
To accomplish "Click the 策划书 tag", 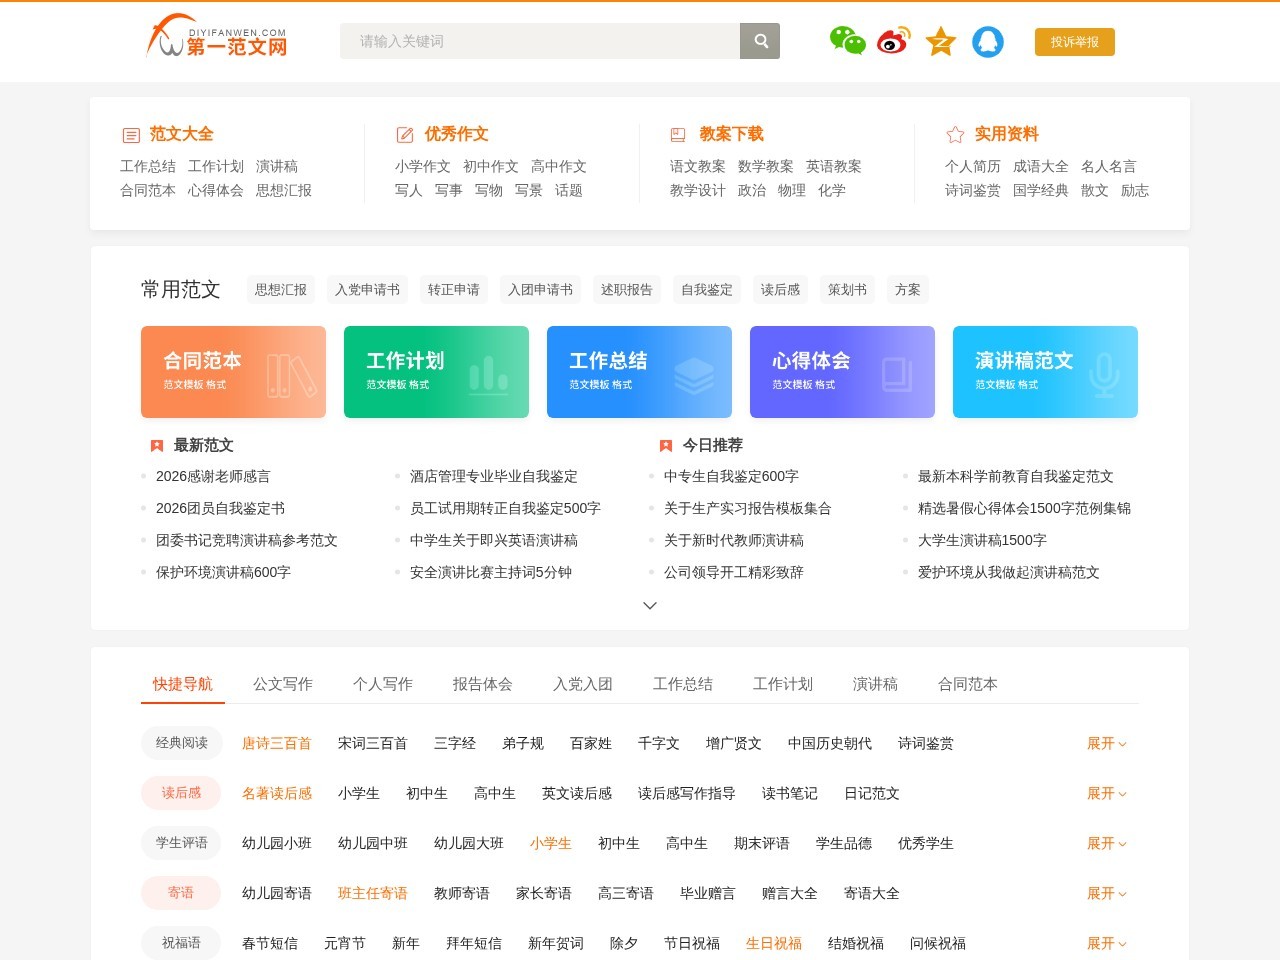I will 847,290.
